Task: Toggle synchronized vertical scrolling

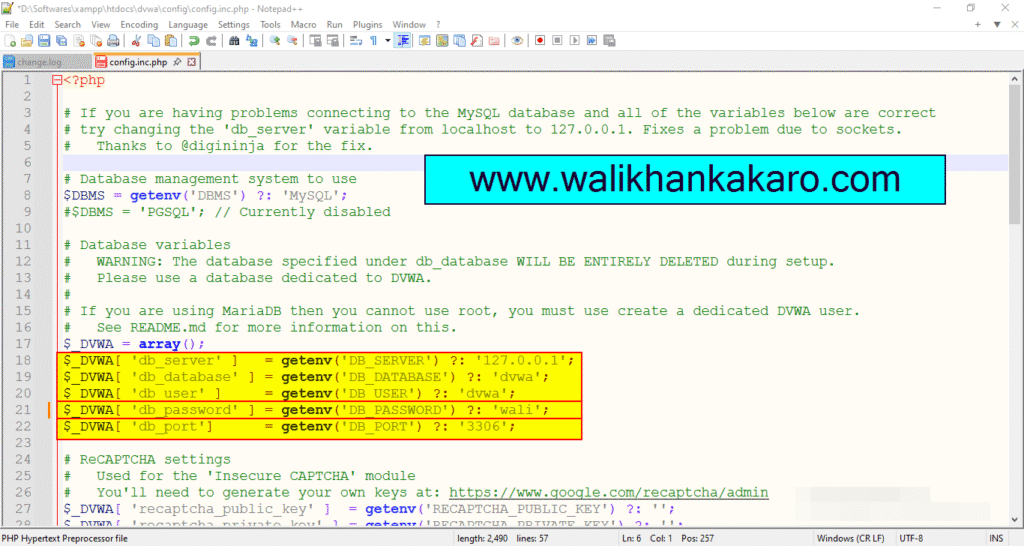Action: tap(315, 40)
